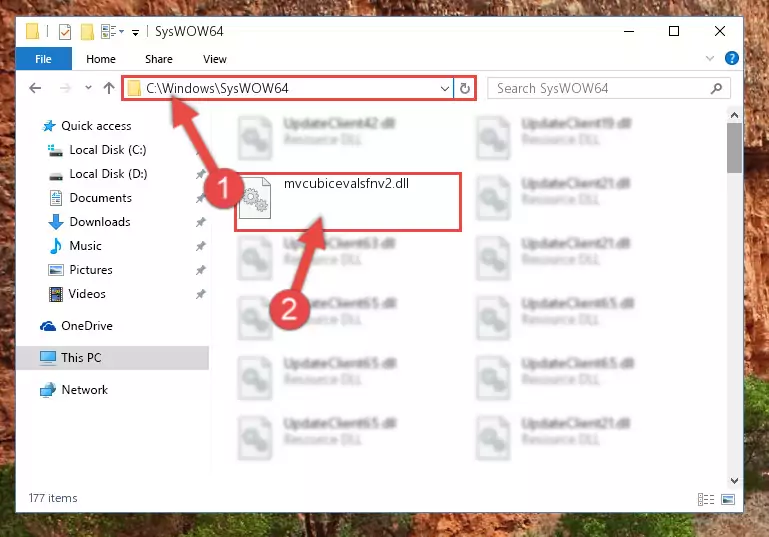Image resolution: width=769 pixels, height=537 pixels.
Task: Click the folder icon in the address bar
Action: pyautogui.click(x=133, y=88)
